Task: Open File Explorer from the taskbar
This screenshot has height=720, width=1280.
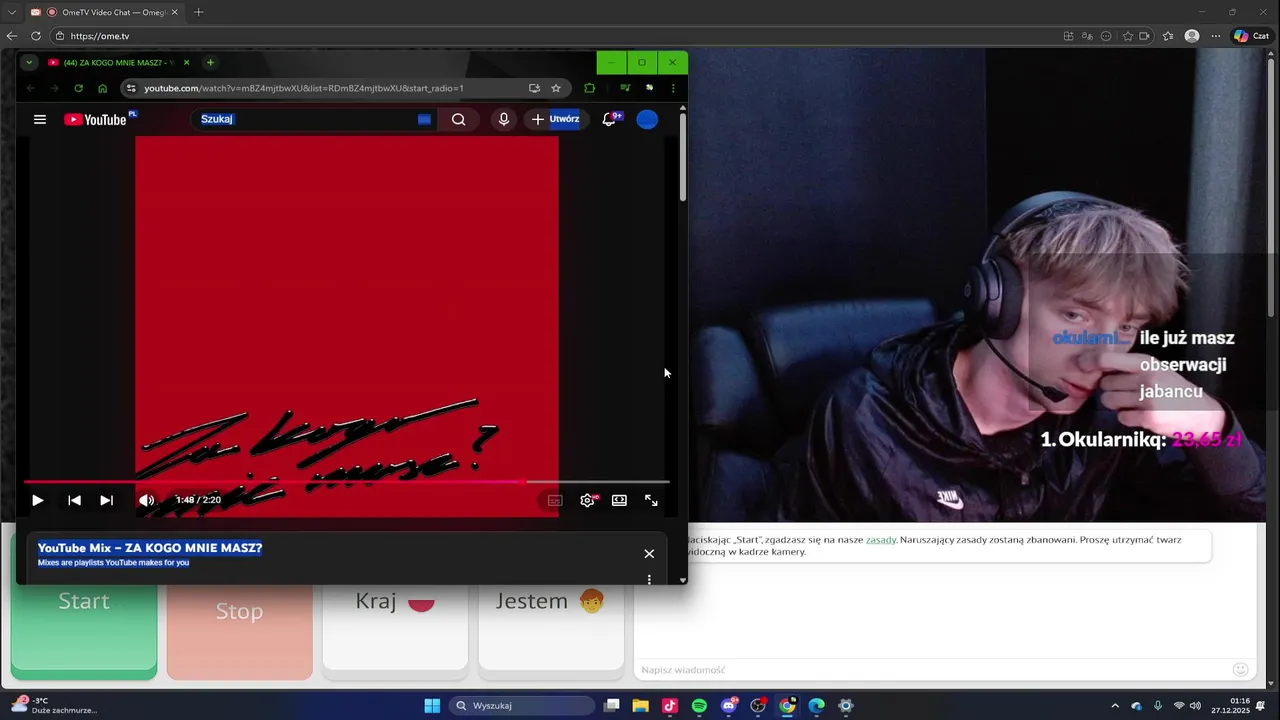Action: pos(640,706)
